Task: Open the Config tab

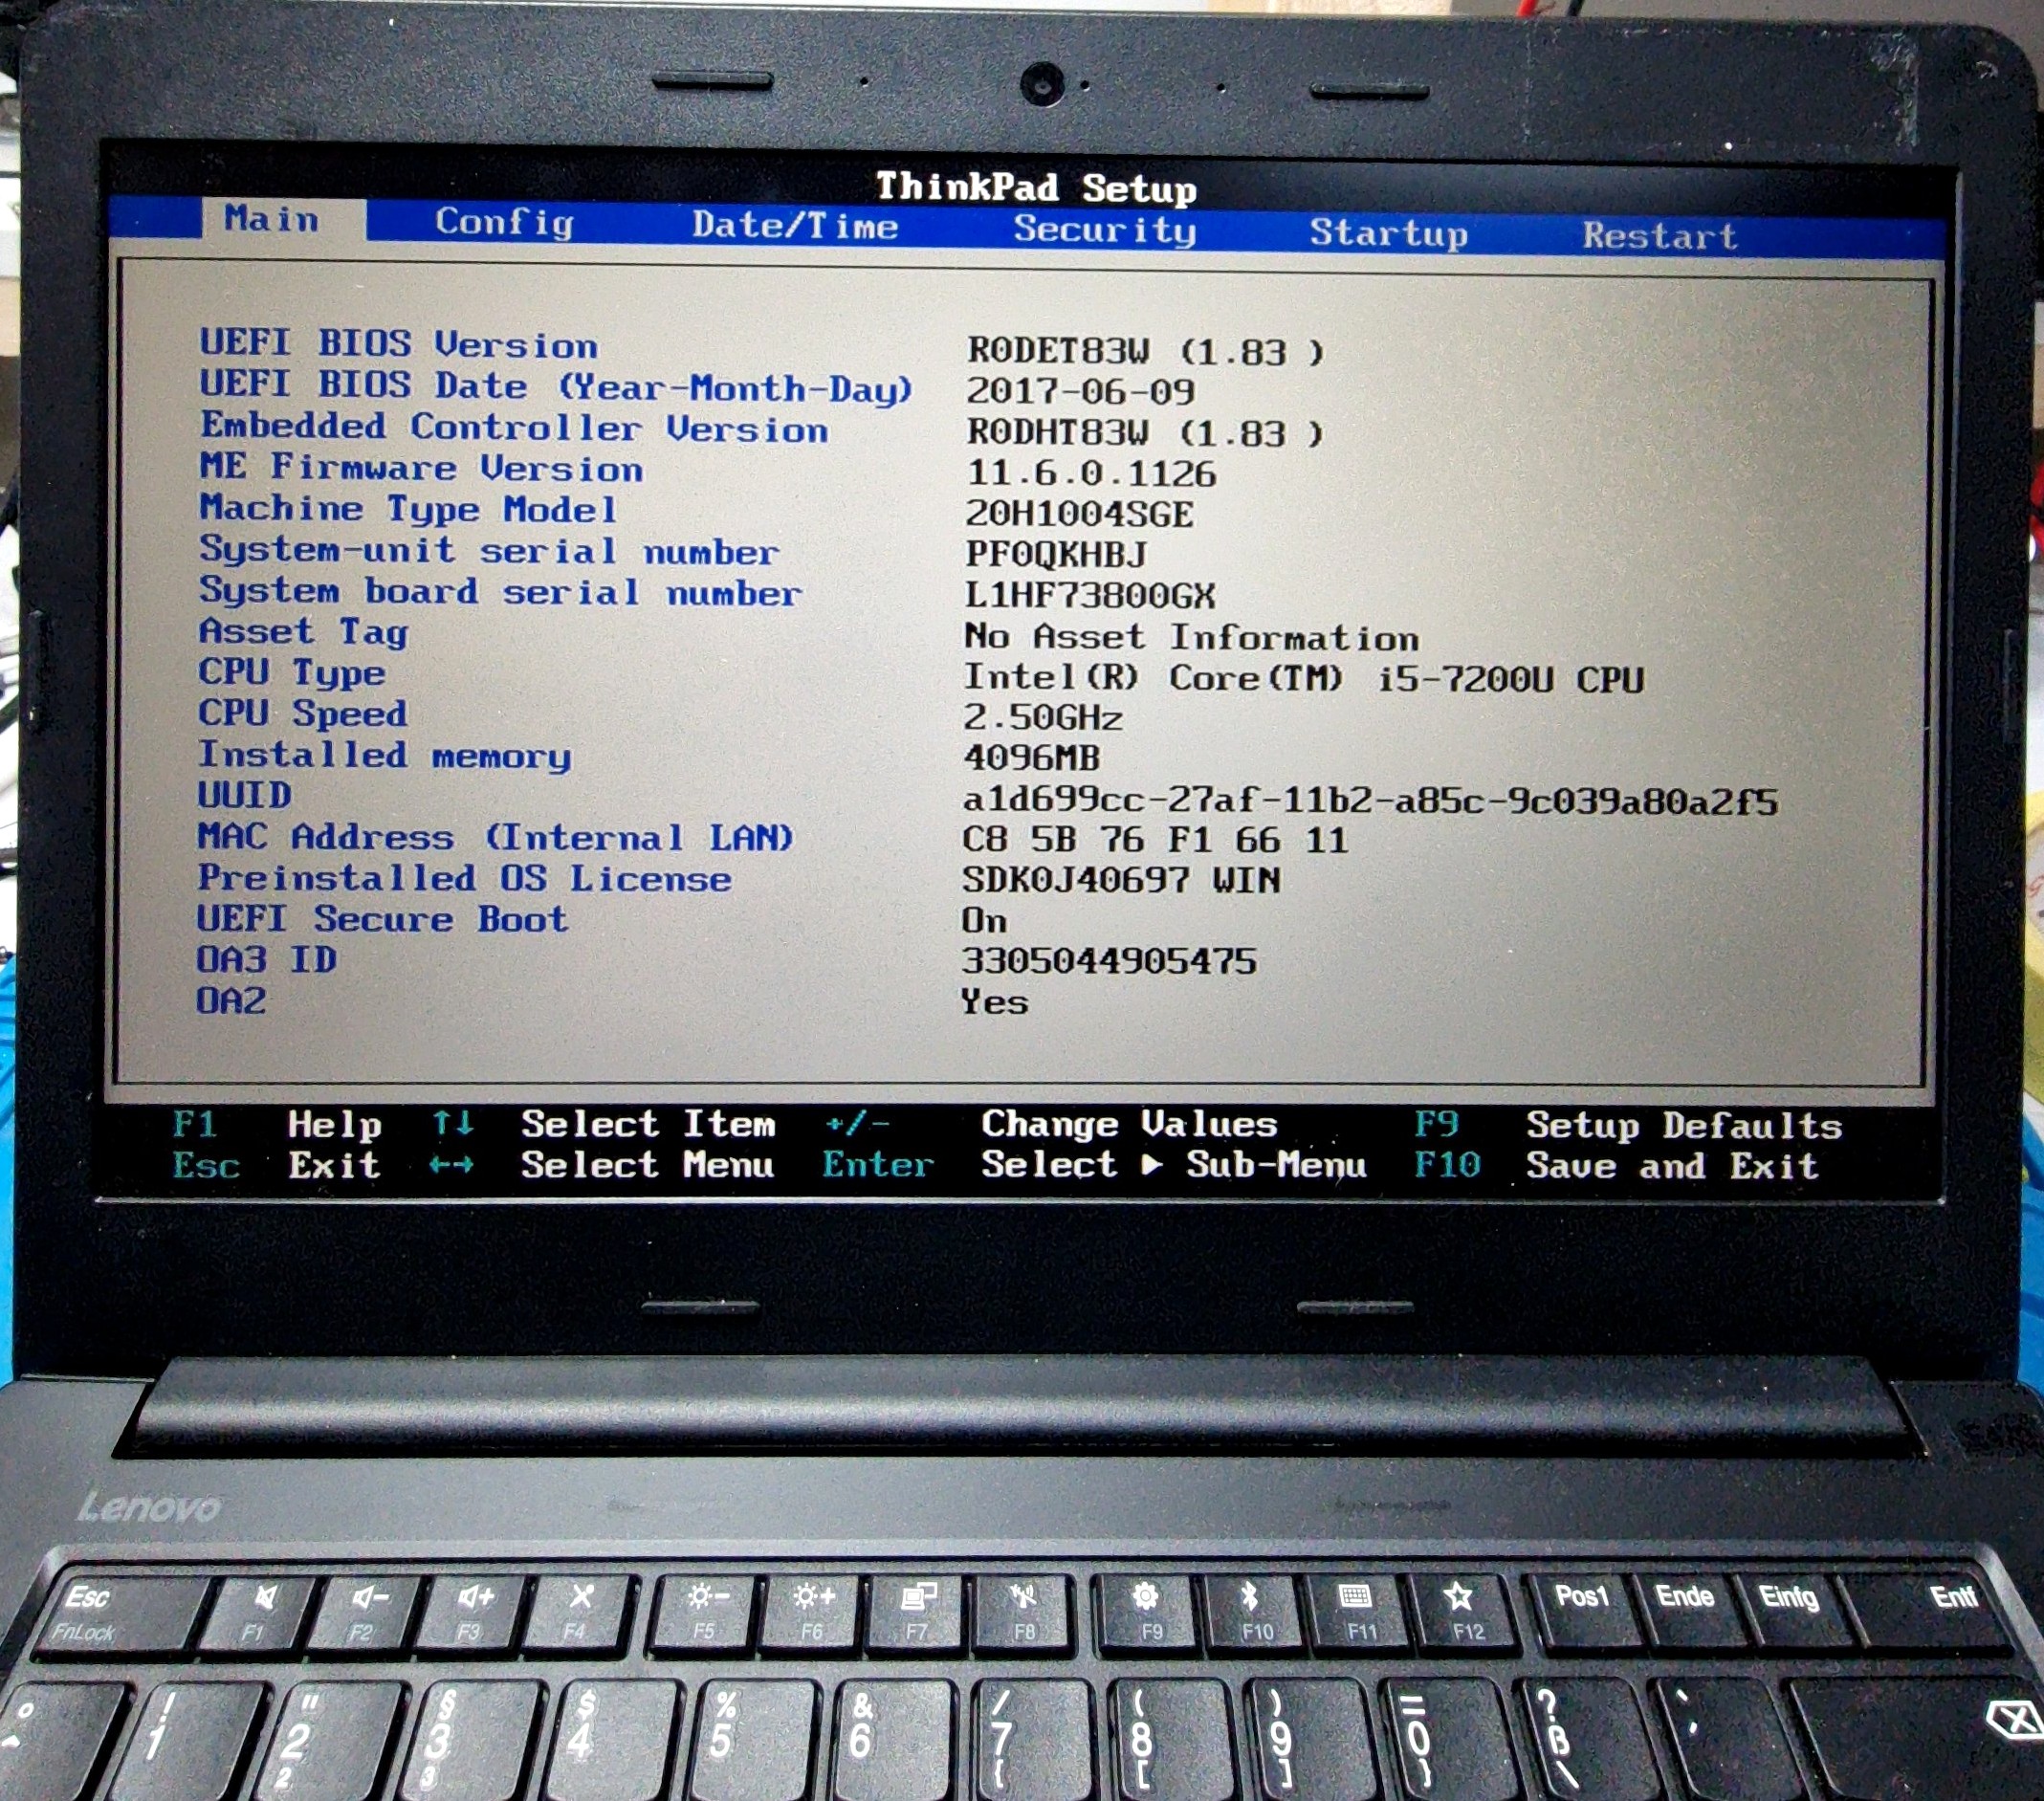Action: pyautogui.click(x=505, y=222)
